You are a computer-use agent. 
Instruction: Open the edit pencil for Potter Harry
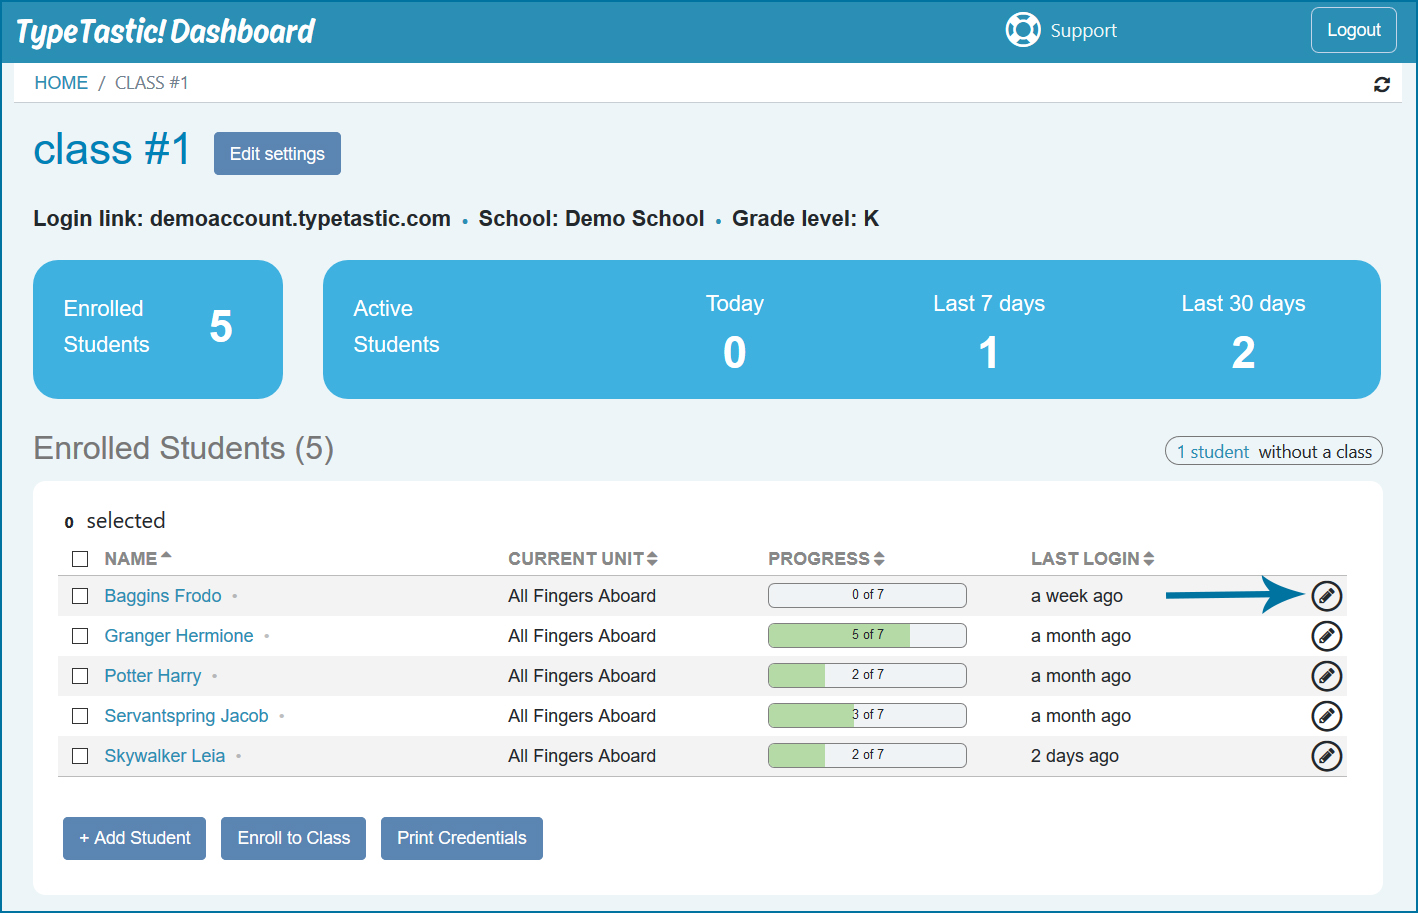click(x=1326, y=676)
